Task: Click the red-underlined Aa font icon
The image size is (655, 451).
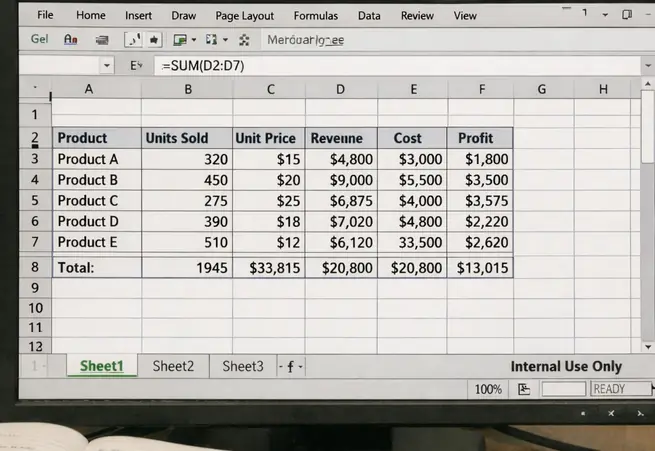Action: pos(71,40)
